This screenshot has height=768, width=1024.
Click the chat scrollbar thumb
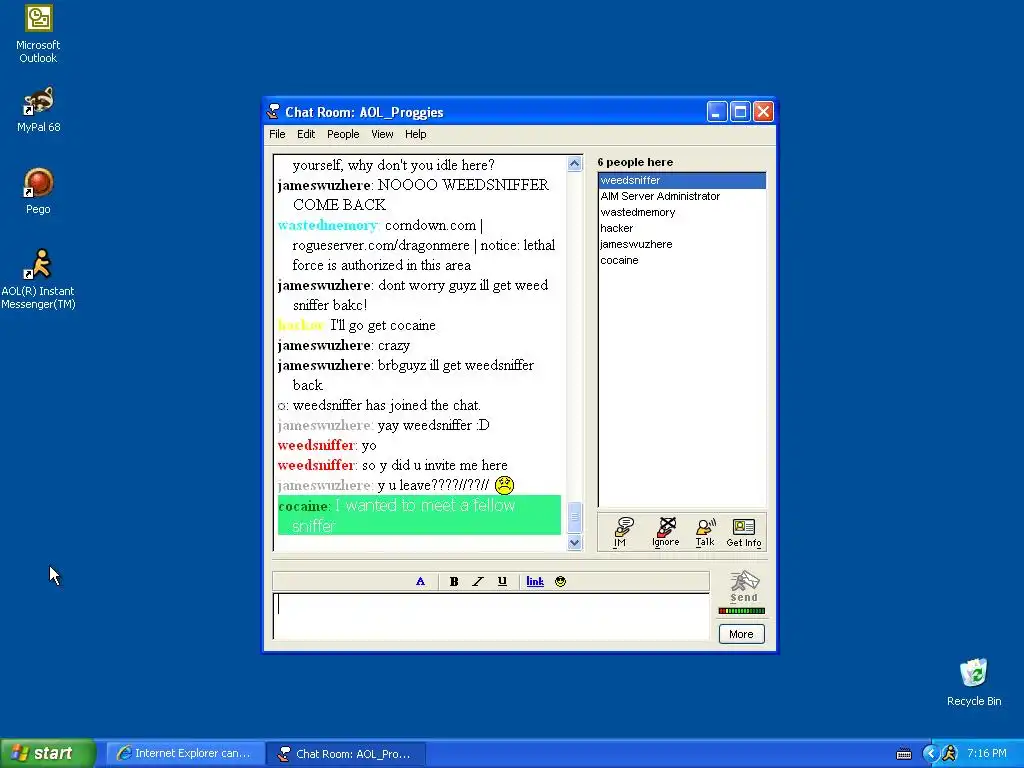pos(575,517)
